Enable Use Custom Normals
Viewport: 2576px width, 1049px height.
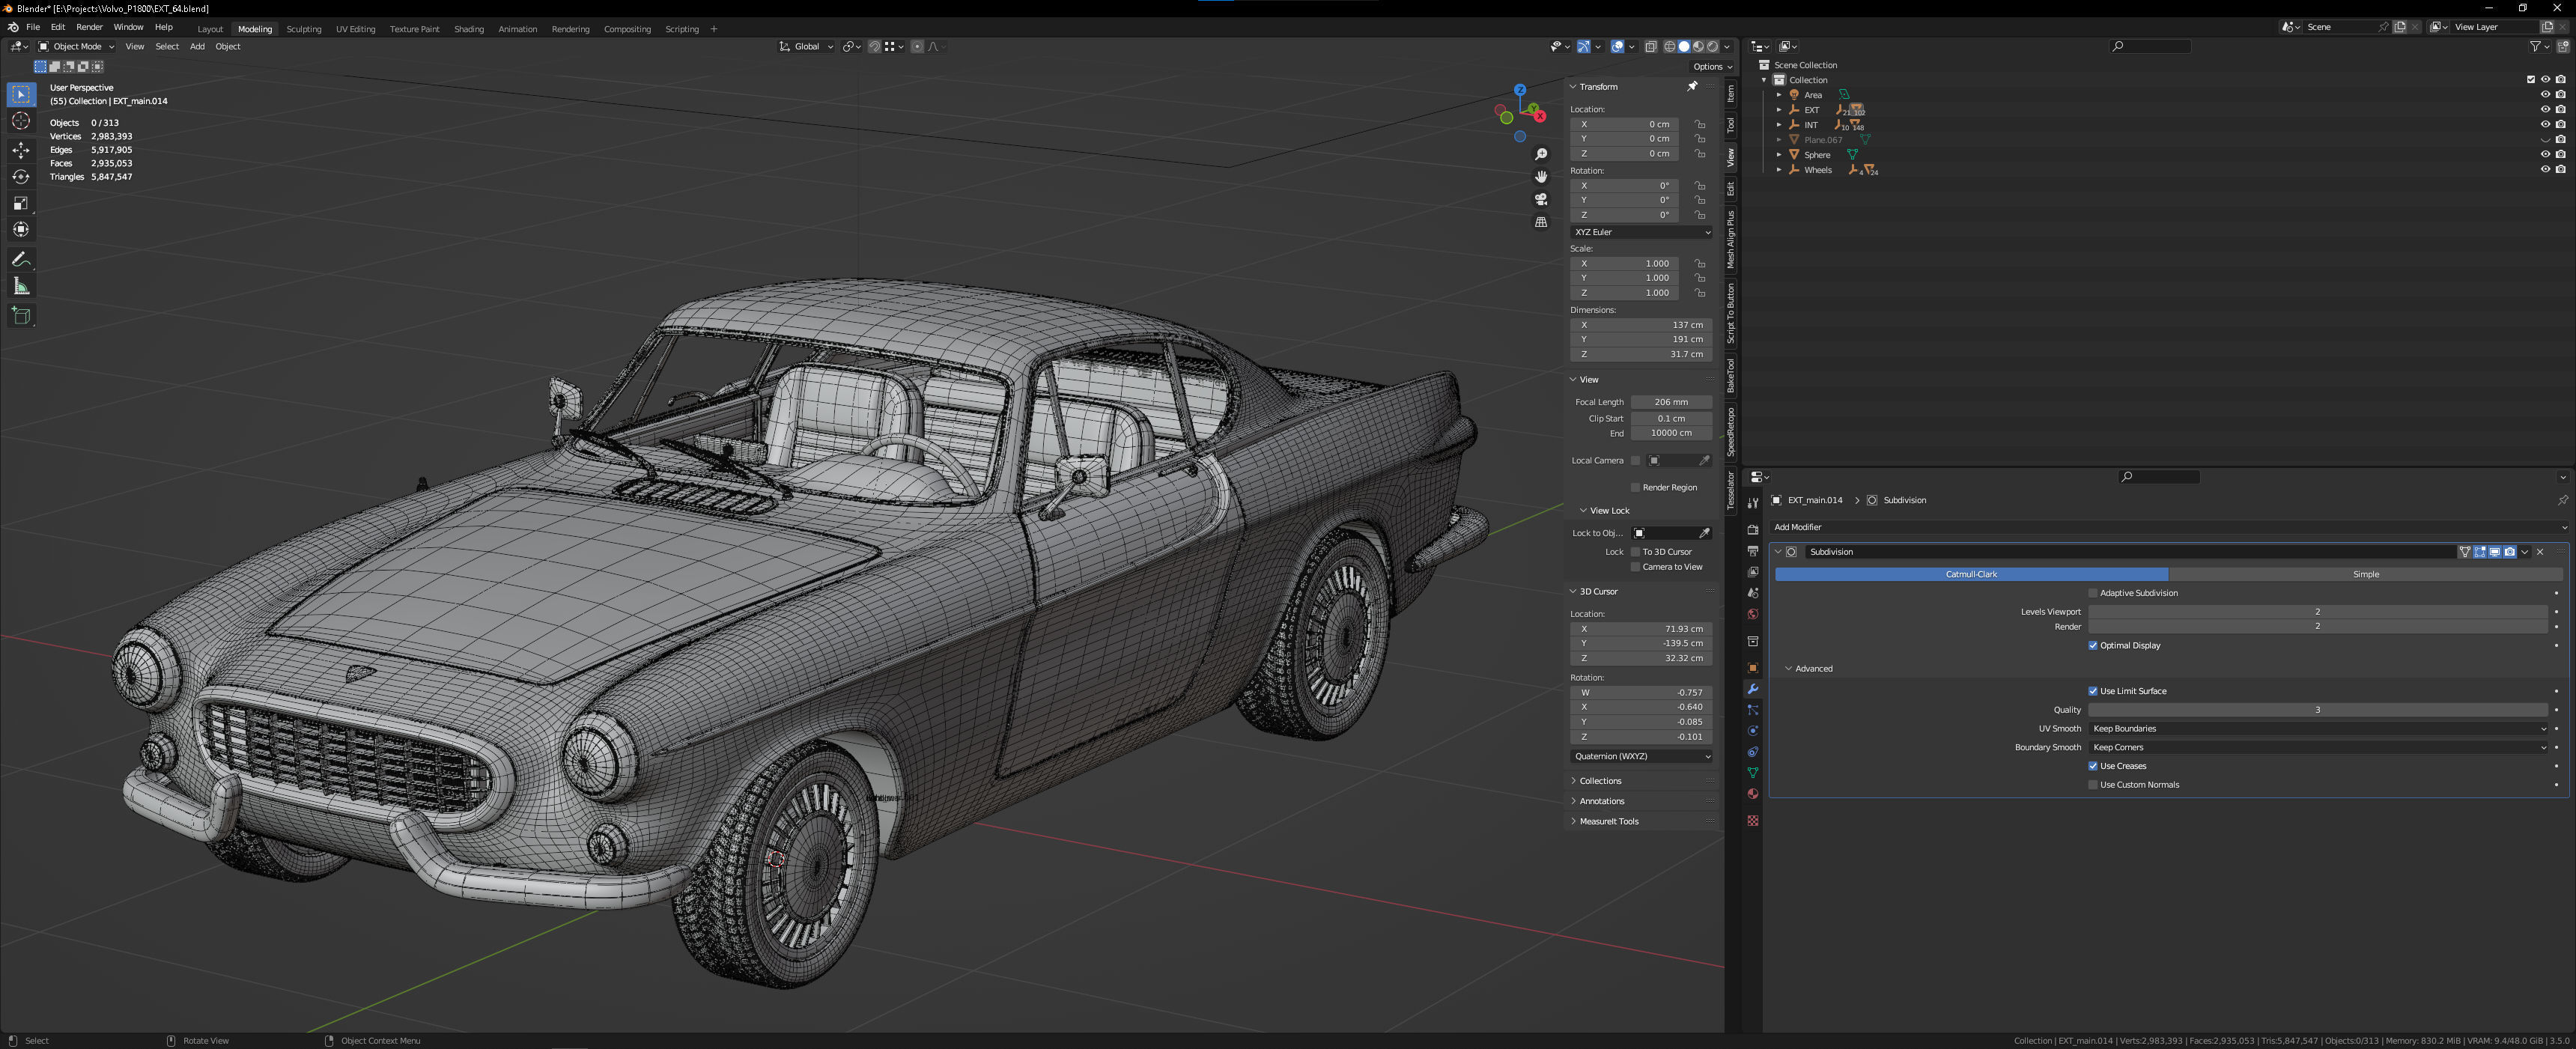(x=2092, y=785)
